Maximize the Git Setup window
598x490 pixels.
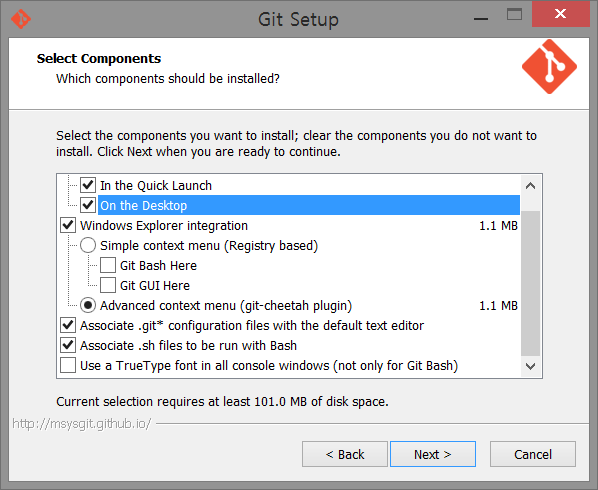514,14
